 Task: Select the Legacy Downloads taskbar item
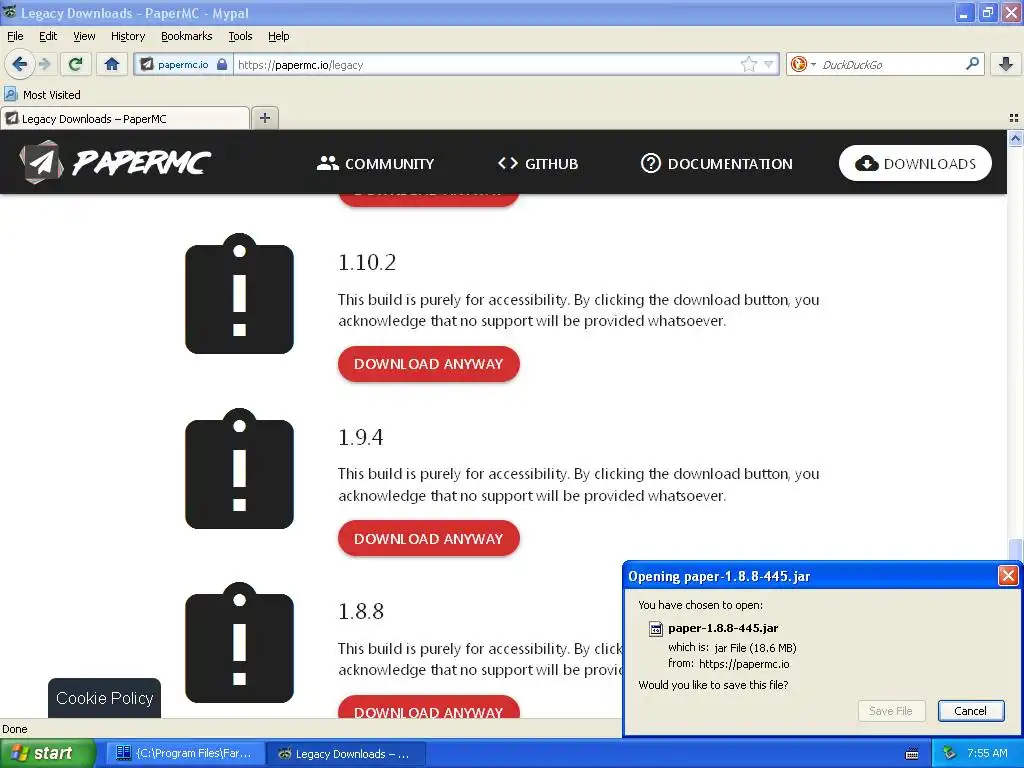(346, 754)
